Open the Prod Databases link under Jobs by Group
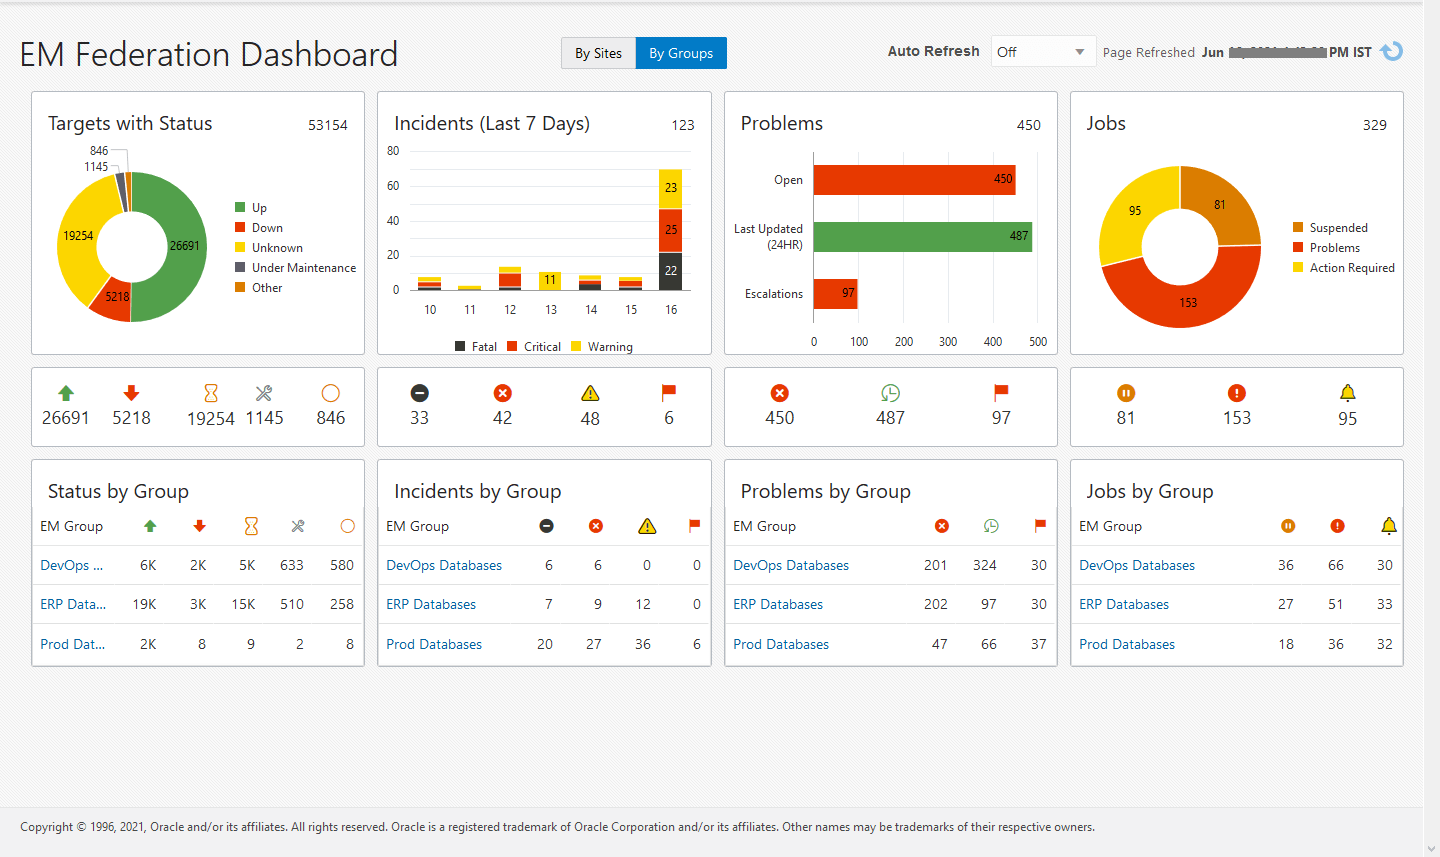 click(x=1127, y=644)
